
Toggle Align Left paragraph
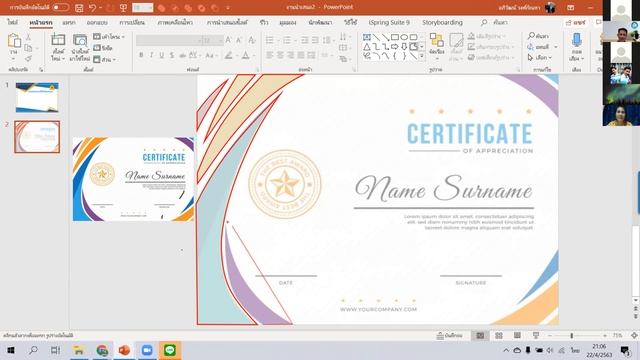(x=269, y=55)
